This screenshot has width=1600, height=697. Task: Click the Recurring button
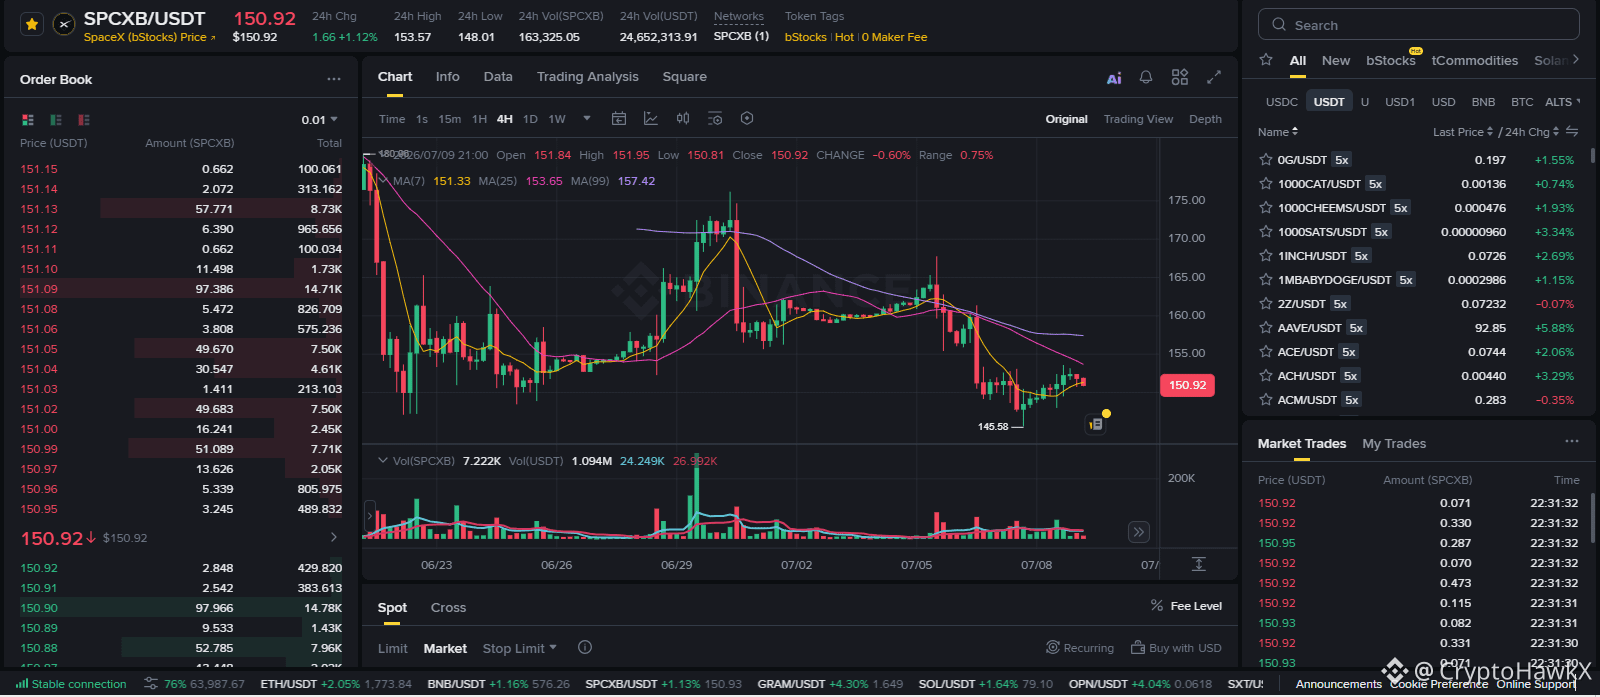pos(1080,648)
